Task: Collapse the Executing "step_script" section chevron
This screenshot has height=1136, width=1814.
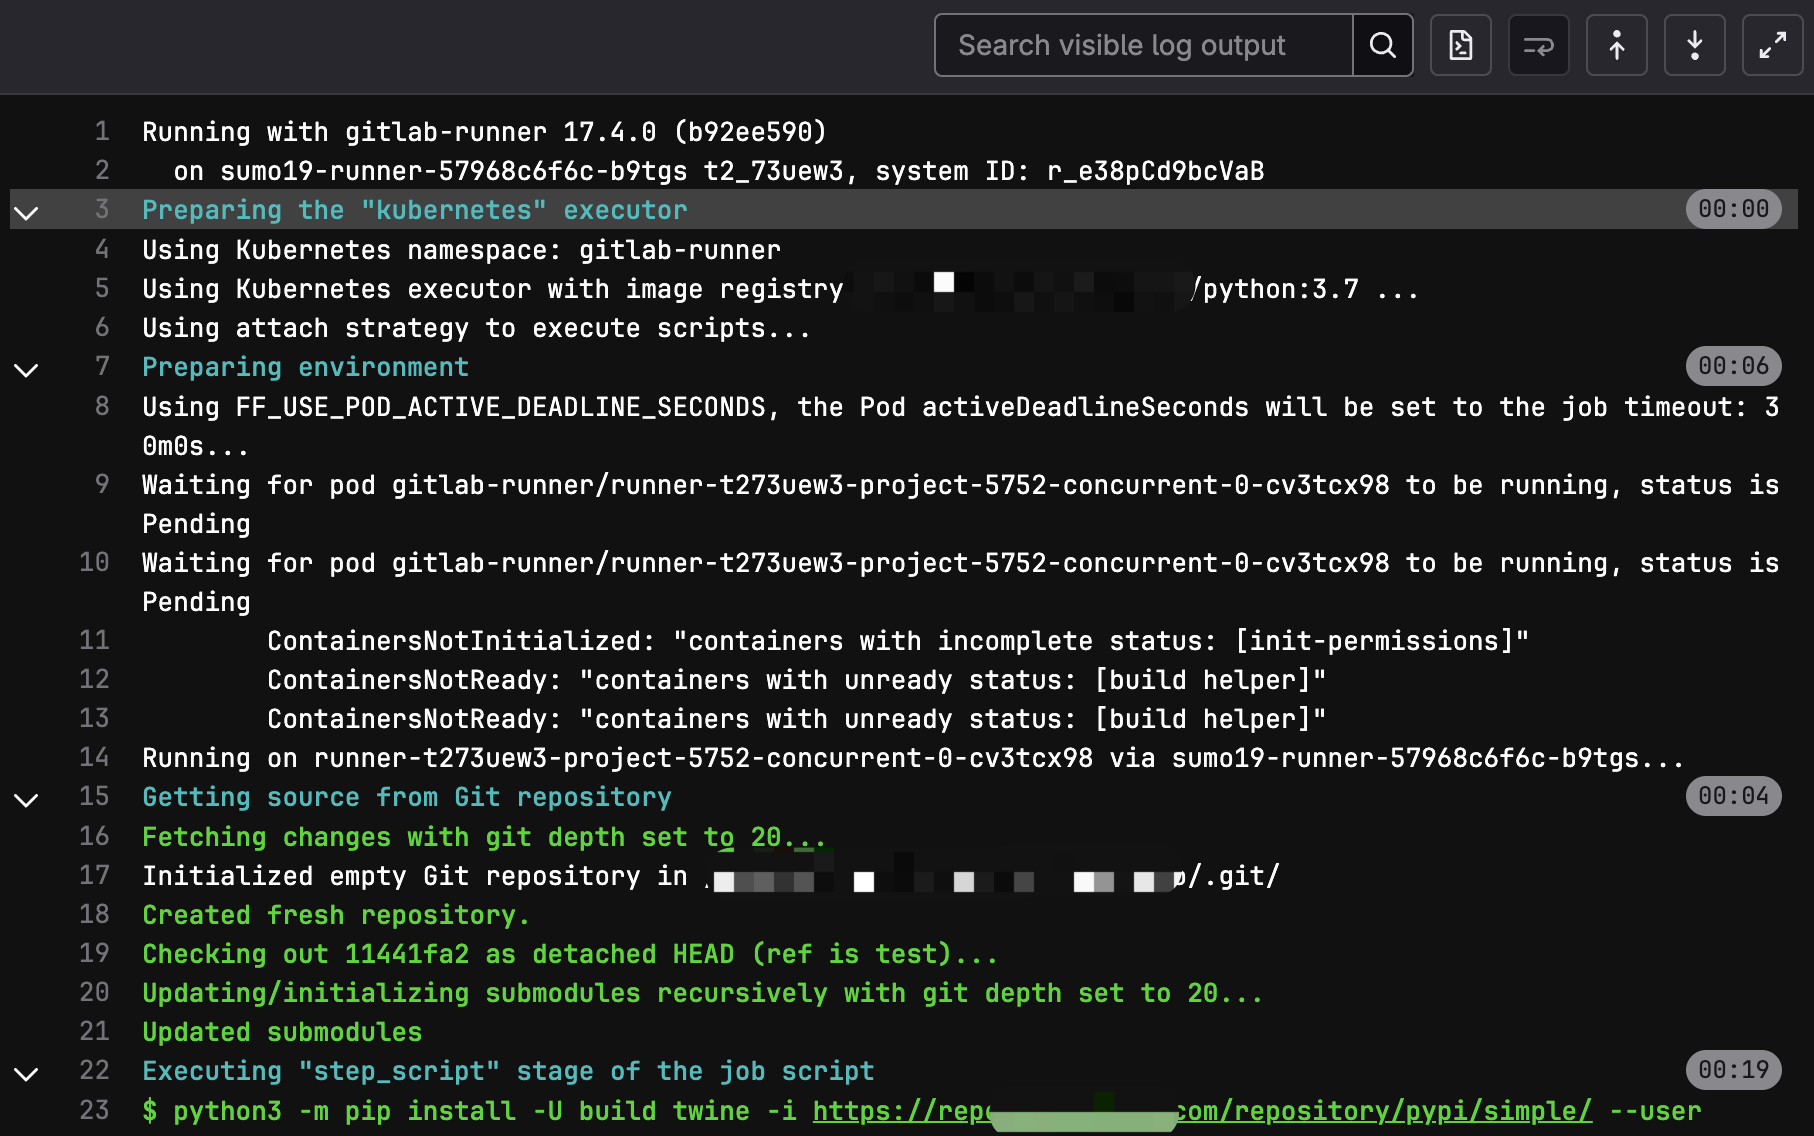Action: click(26, 1073)
